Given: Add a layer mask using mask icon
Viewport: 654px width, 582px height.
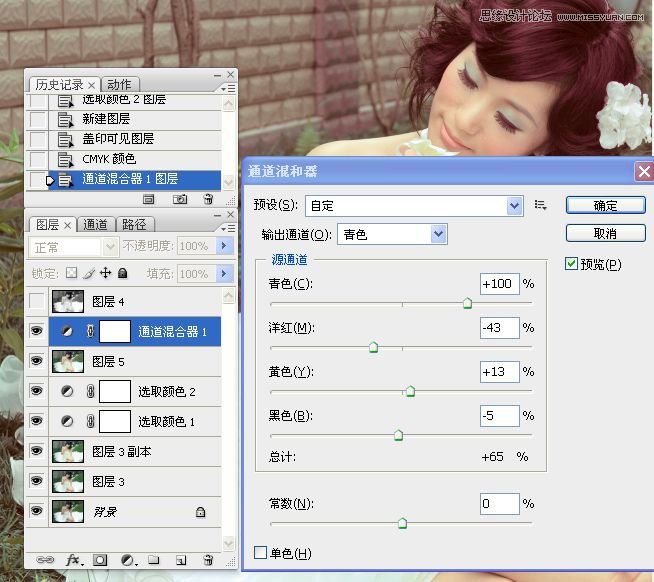Looking at the screenshot, I should pos(100,561).
